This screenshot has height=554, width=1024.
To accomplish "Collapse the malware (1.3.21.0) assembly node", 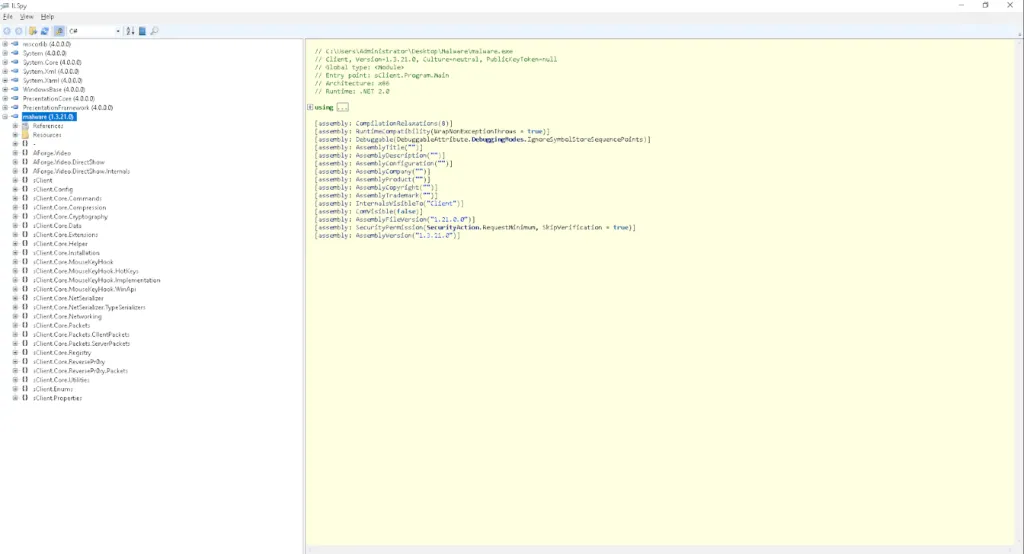I will coord(5,116).
